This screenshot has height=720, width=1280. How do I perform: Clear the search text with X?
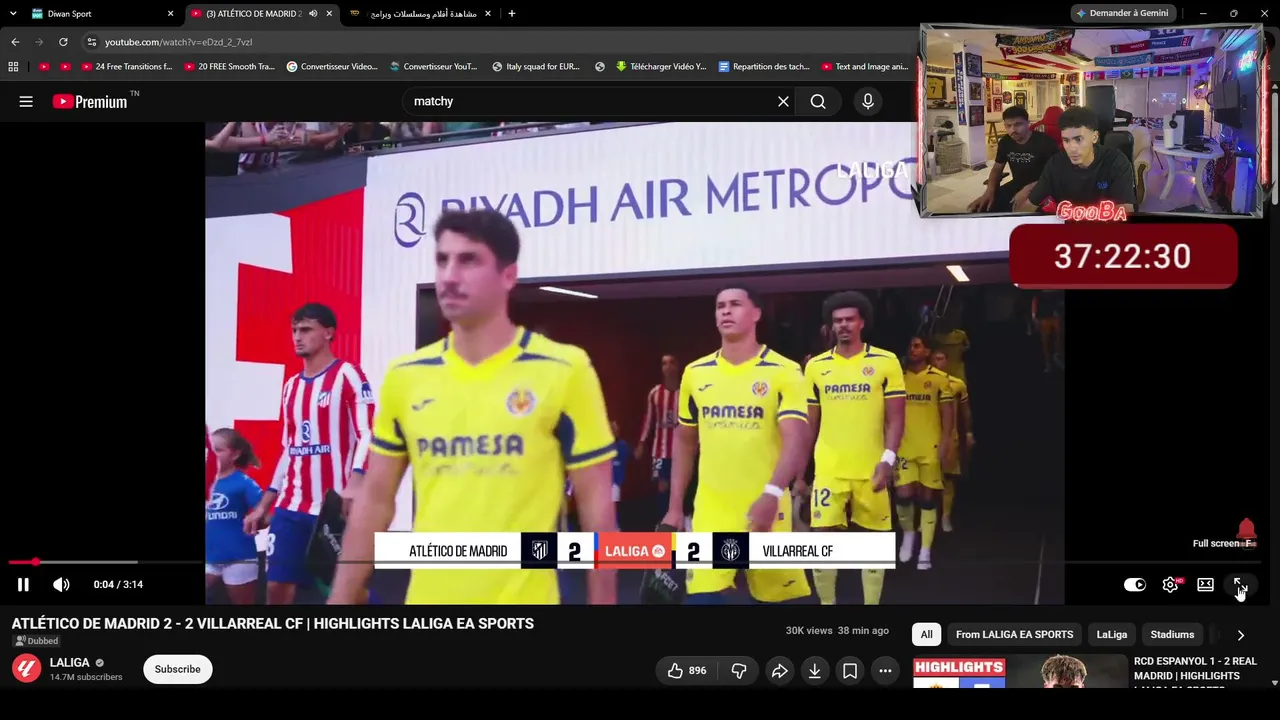(x=783, y=101)
